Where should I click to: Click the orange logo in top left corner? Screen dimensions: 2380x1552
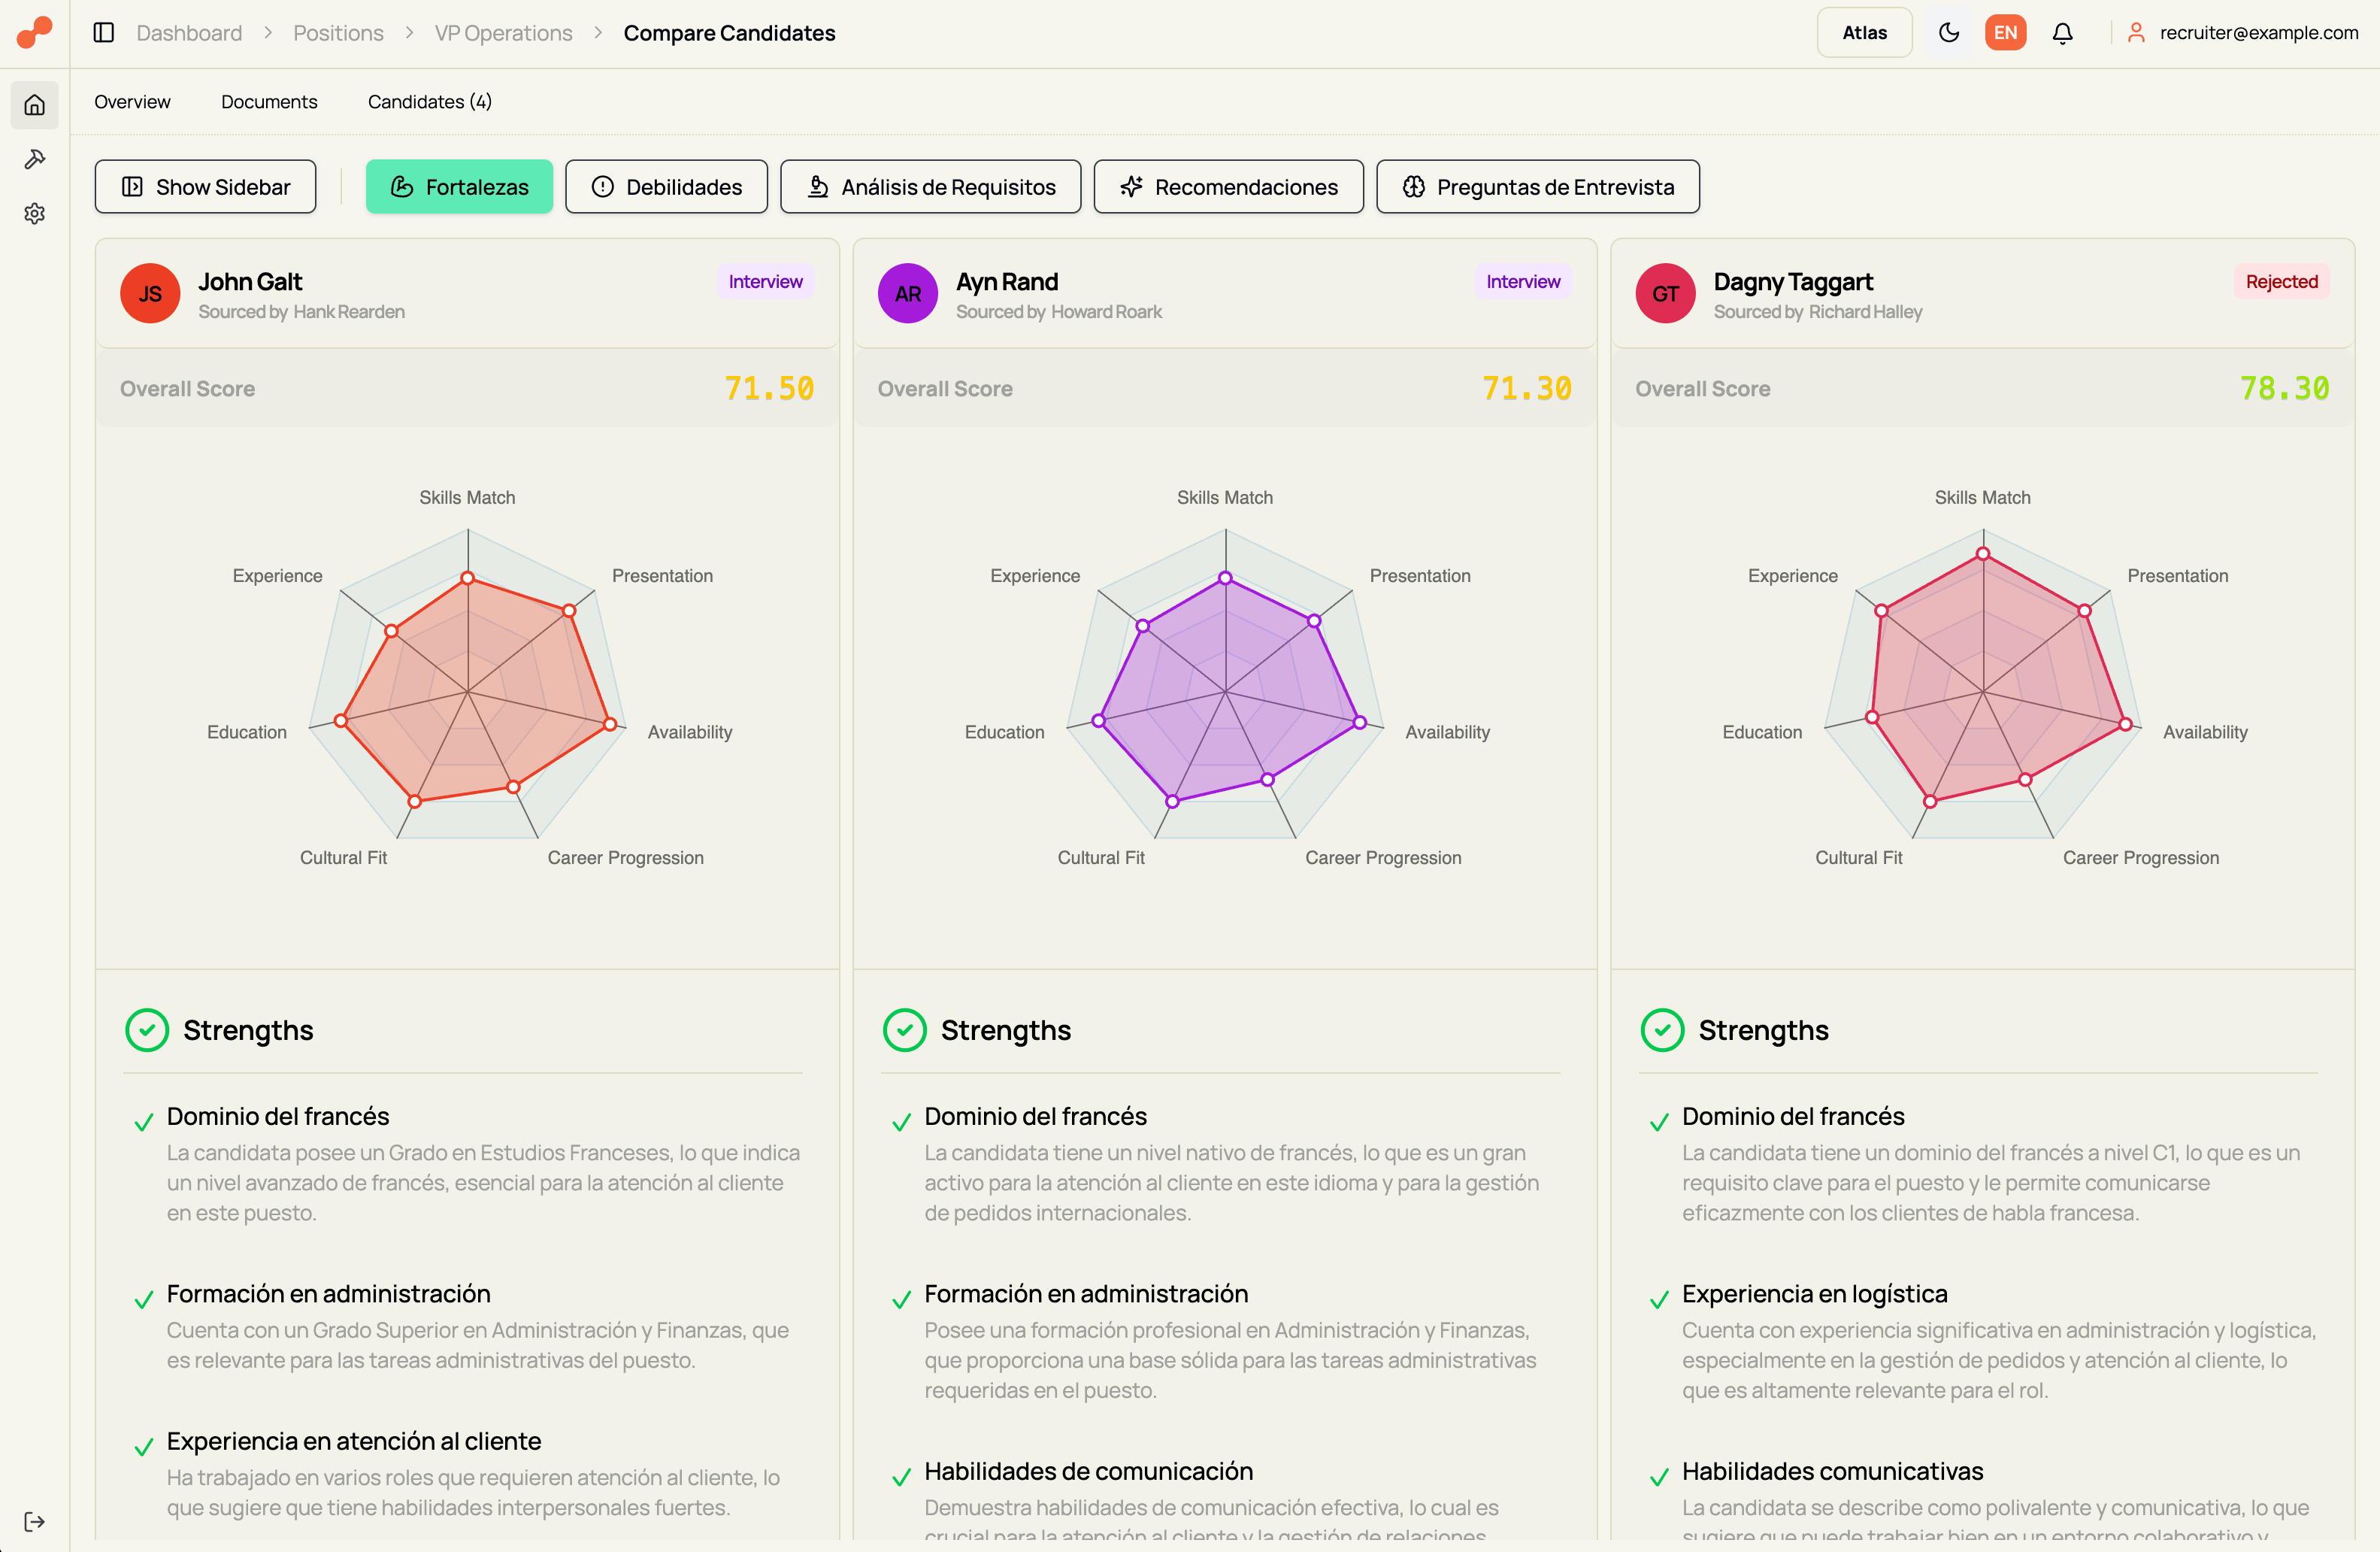(x=33, y=32)
